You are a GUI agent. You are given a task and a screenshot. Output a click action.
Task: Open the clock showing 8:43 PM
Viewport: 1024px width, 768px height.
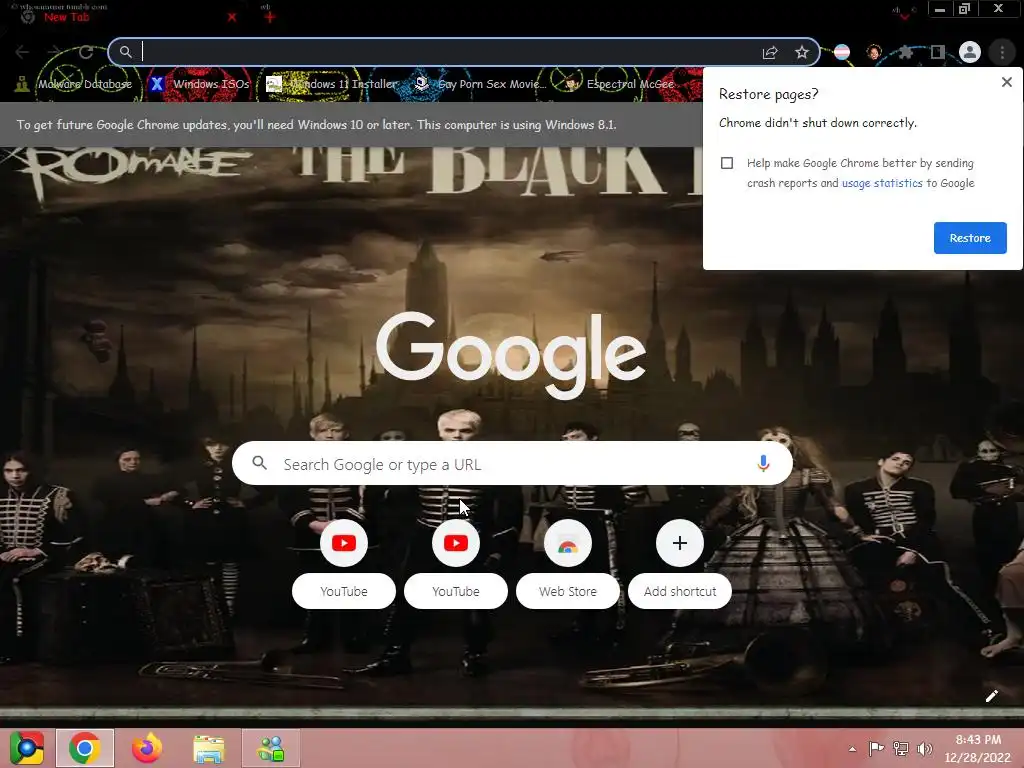tap(978, 748)
